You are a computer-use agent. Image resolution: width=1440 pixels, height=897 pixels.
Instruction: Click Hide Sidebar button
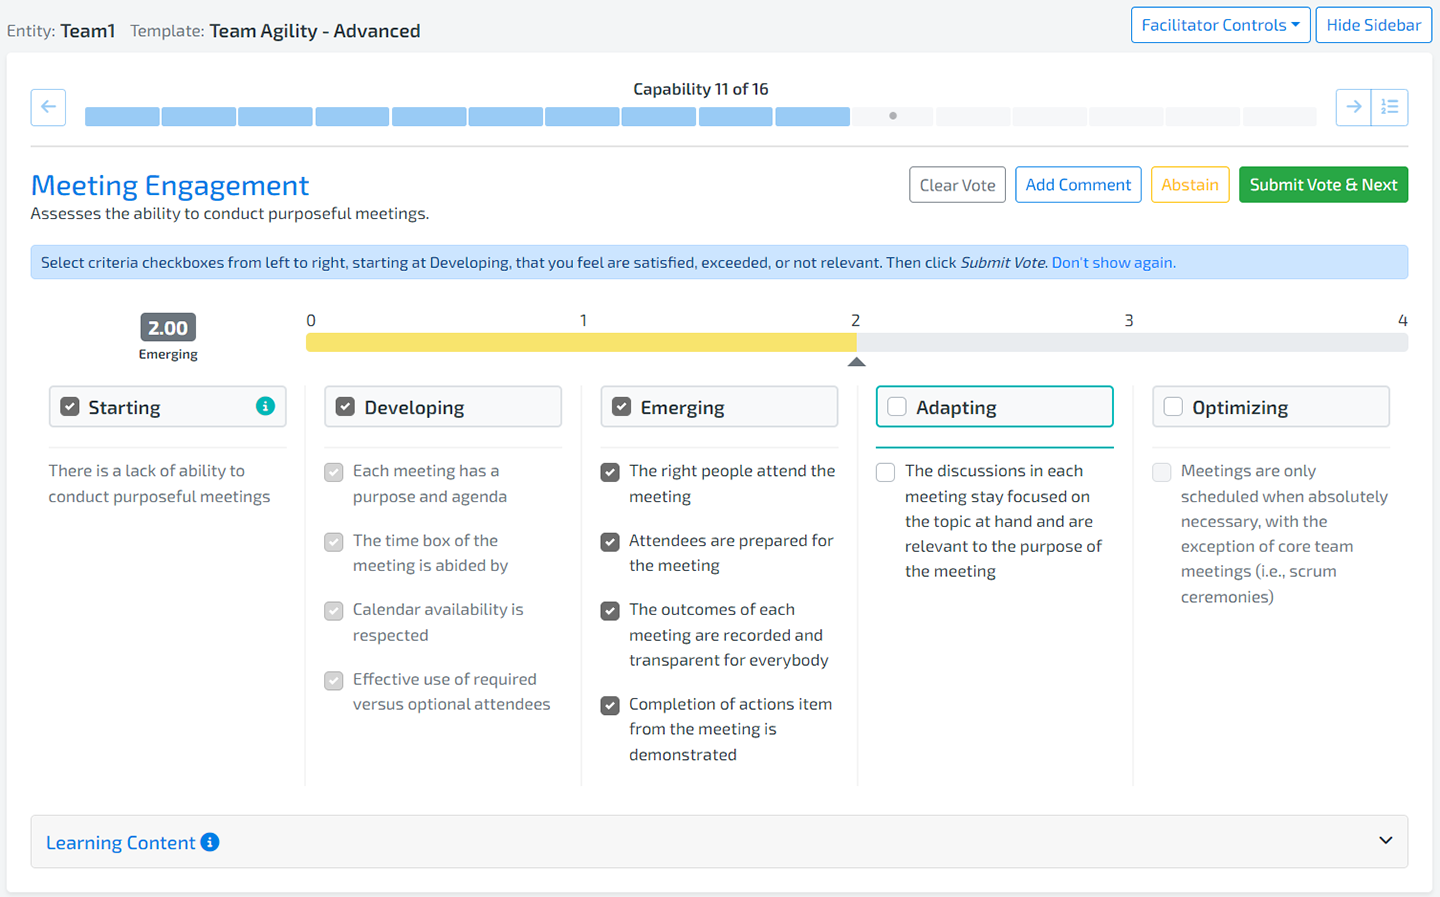pyautogui.click(x=1373, y=25)
